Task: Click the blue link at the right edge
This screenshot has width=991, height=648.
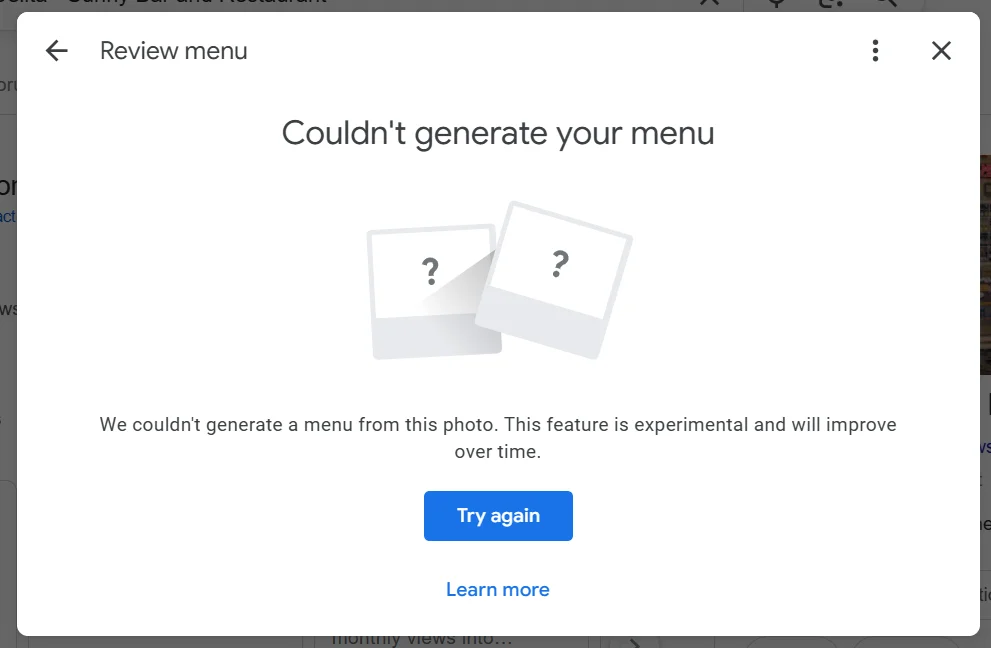Action: coord(985,446)
